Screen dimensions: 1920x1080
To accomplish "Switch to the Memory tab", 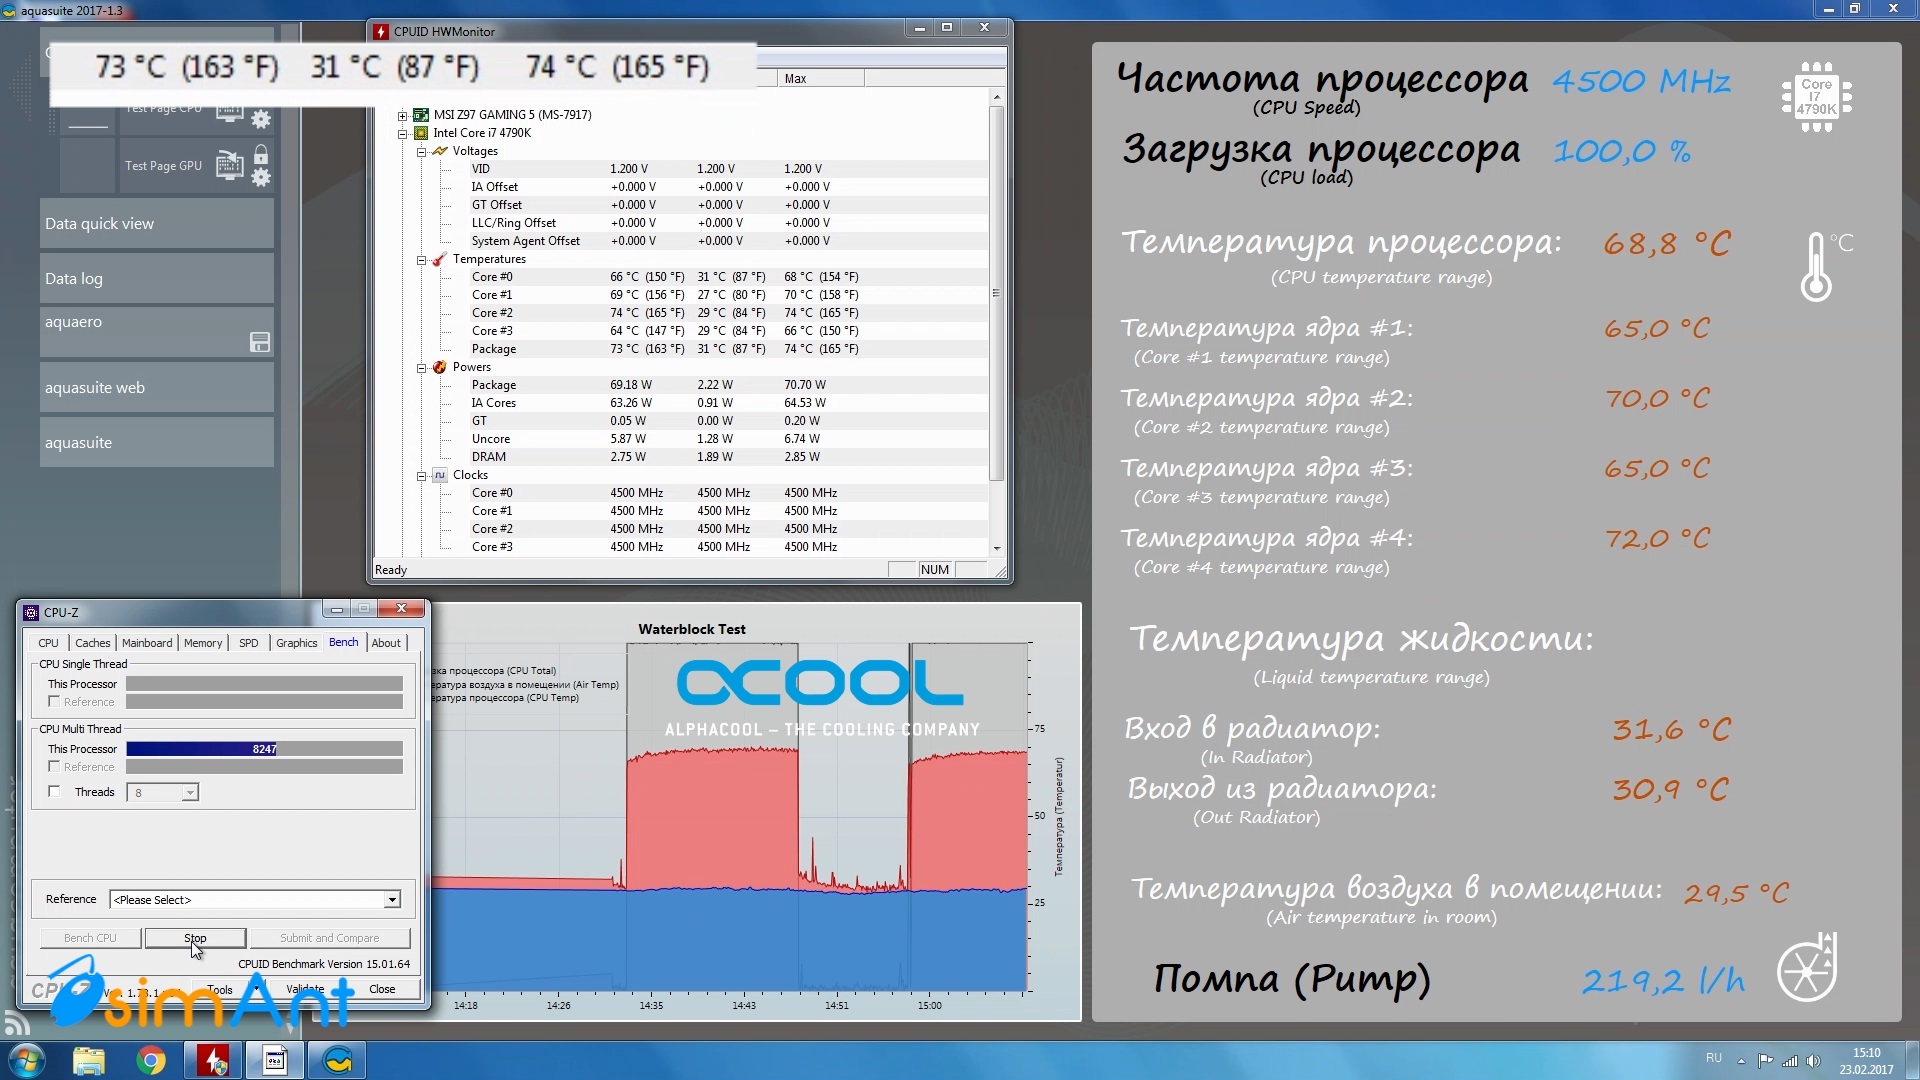I will 203,643.
